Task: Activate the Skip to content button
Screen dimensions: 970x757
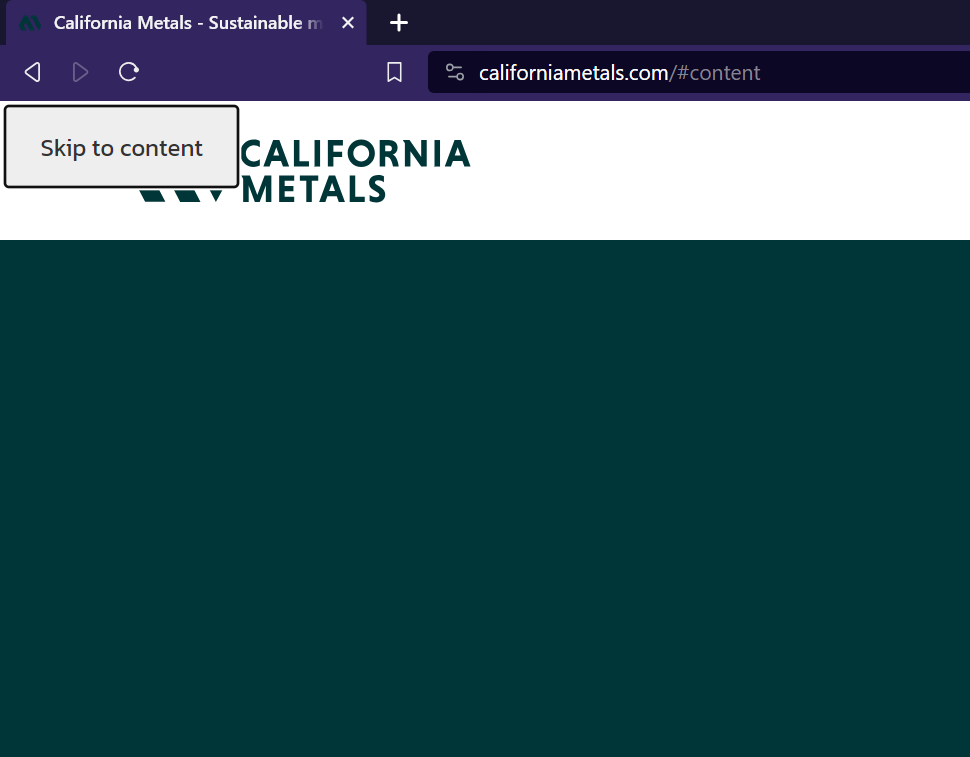Action: [x=121, y=147]
